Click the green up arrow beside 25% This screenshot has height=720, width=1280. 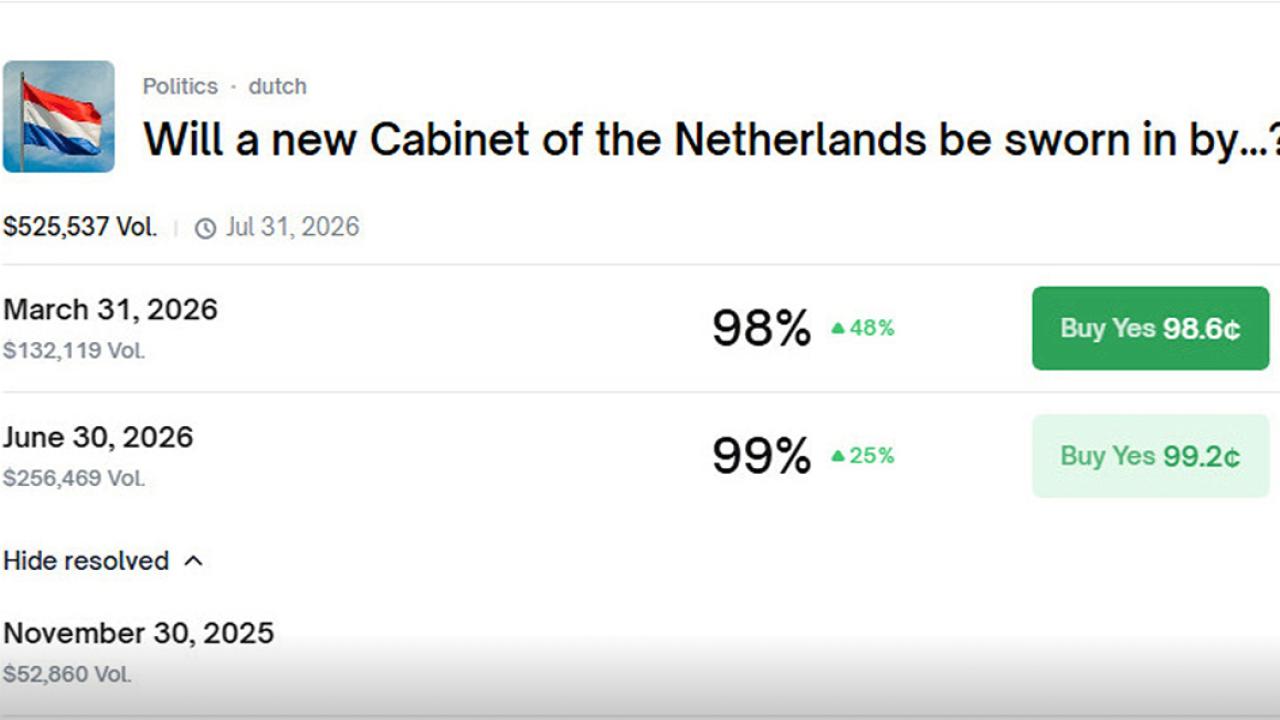(838, 456)
